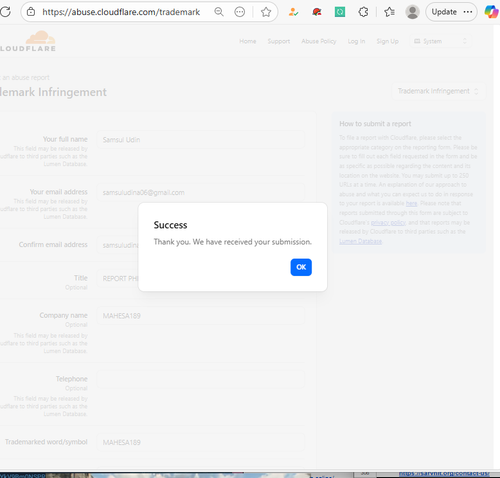The image size is (500, 478).
Task: Open the address bar more-options ellipsis icon
Action: tap(240, 12)
